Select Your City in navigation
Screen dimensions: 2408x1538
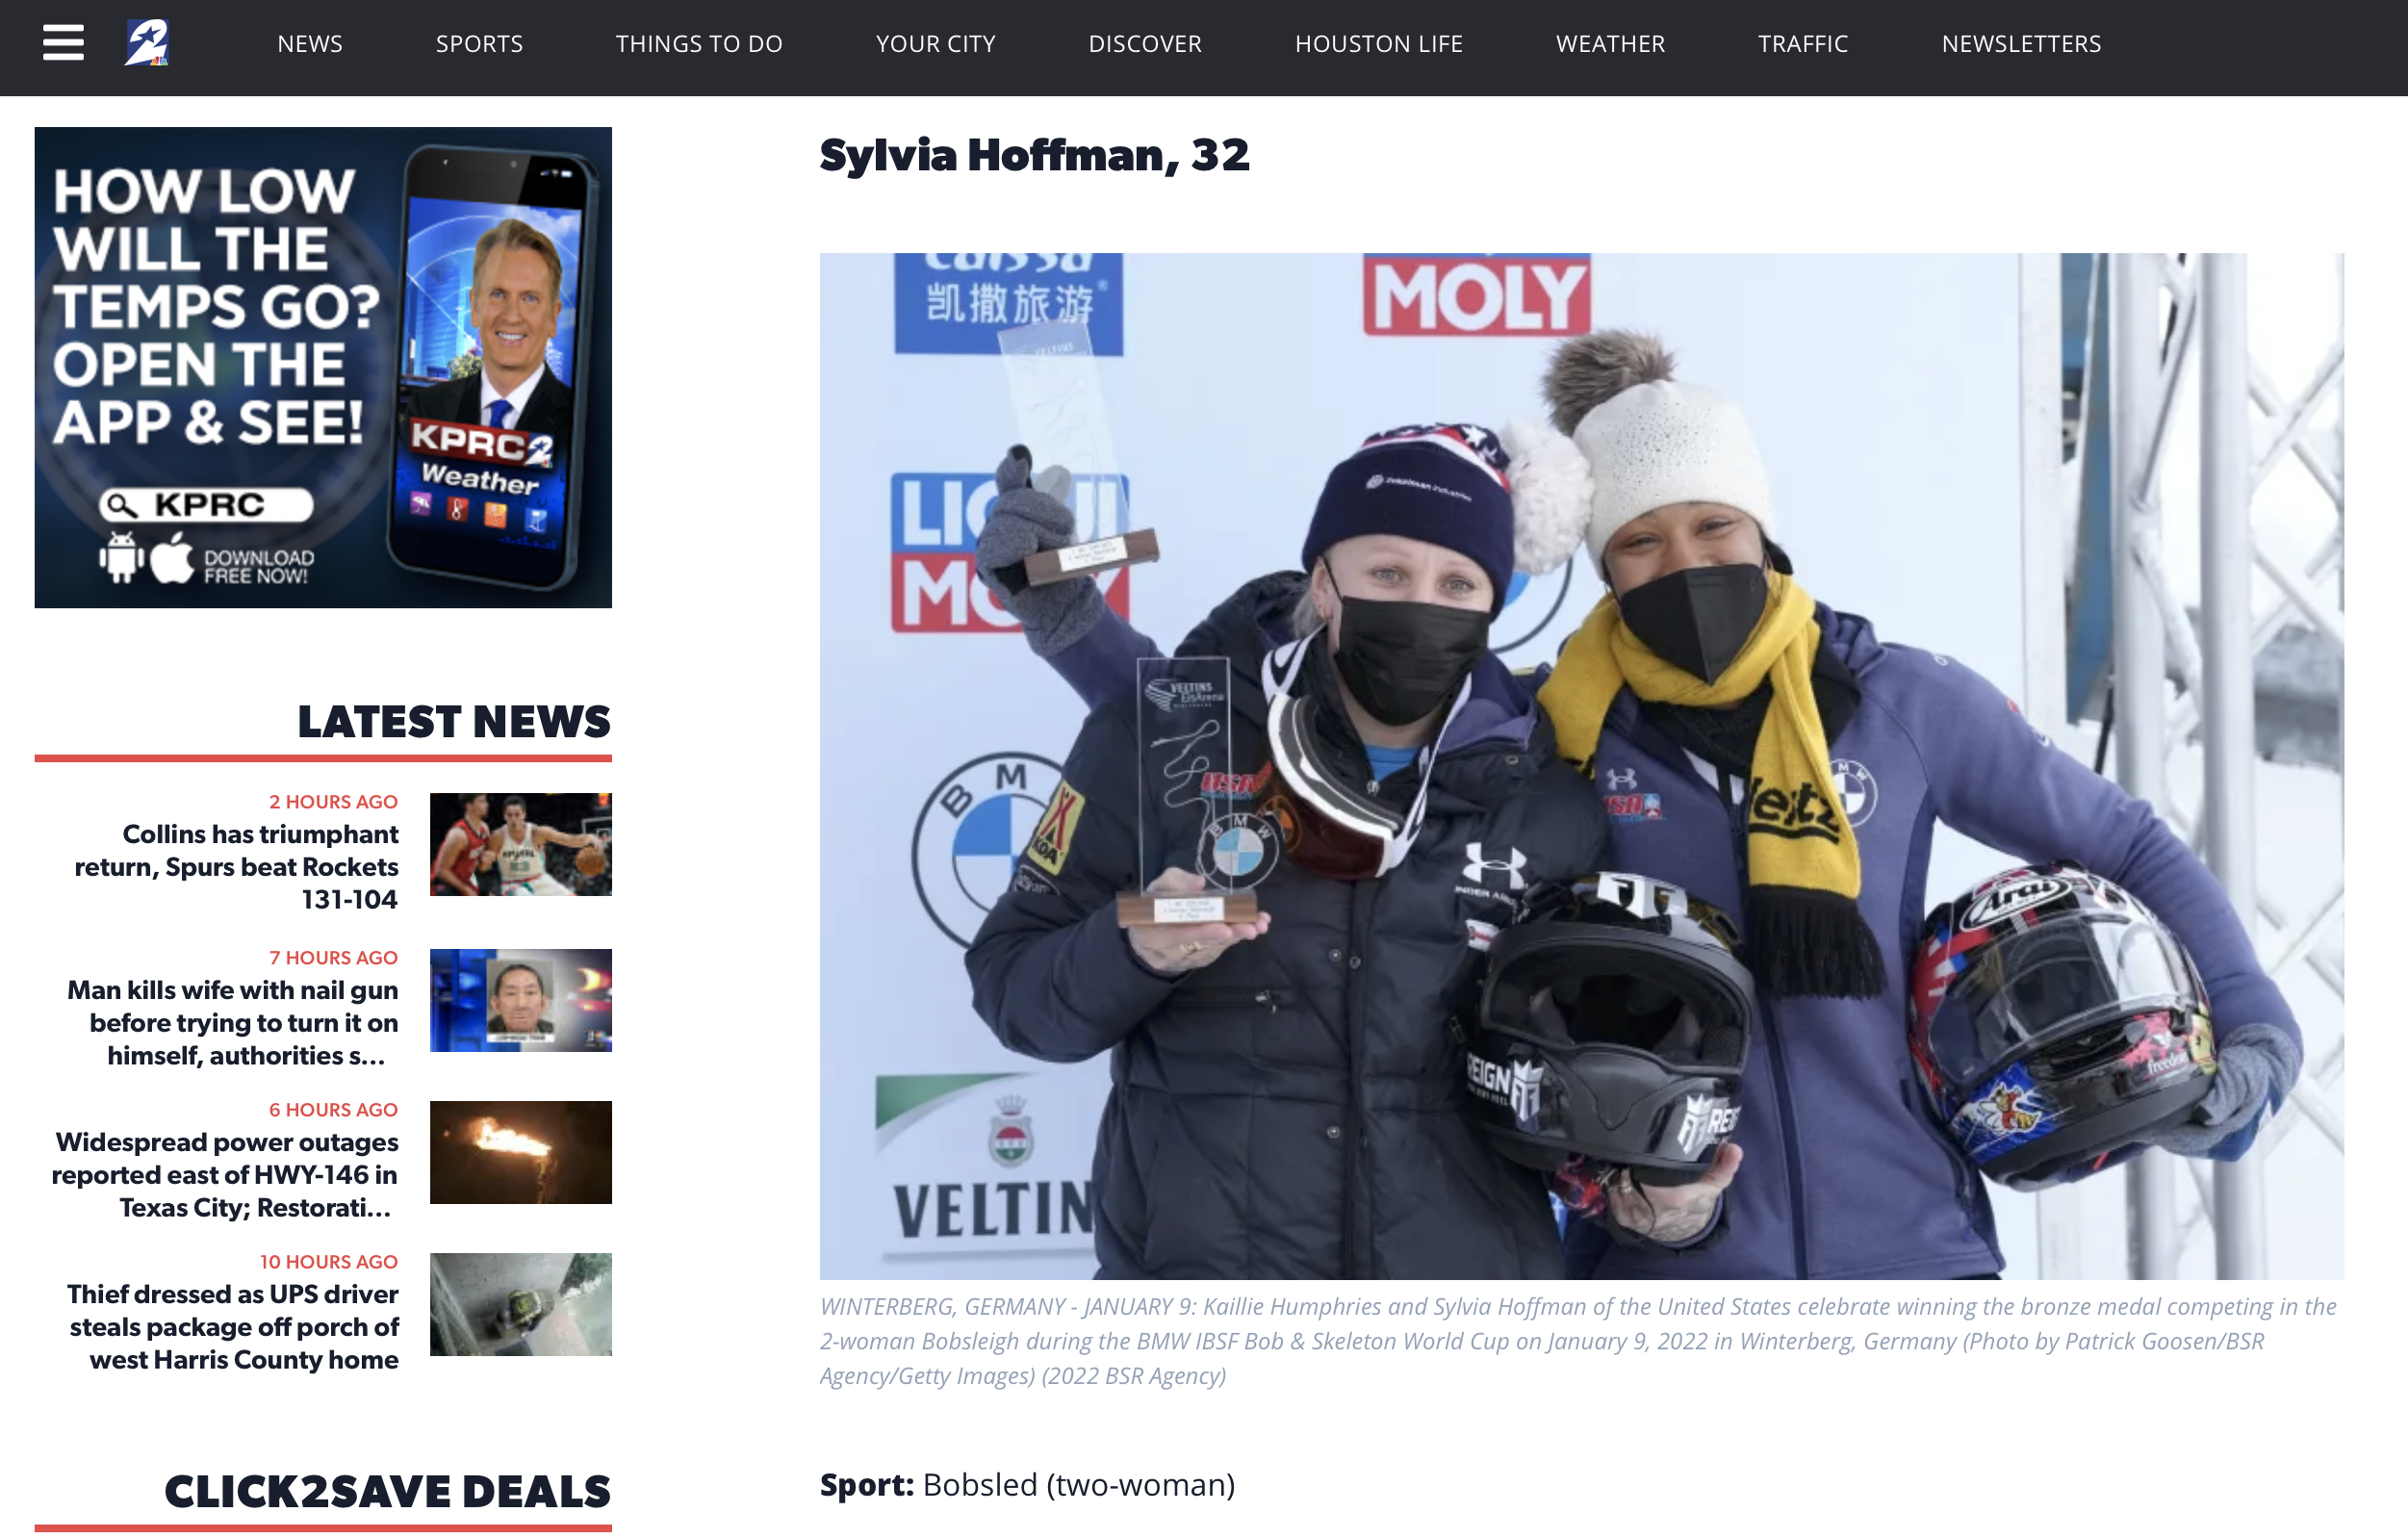[935, 44]
